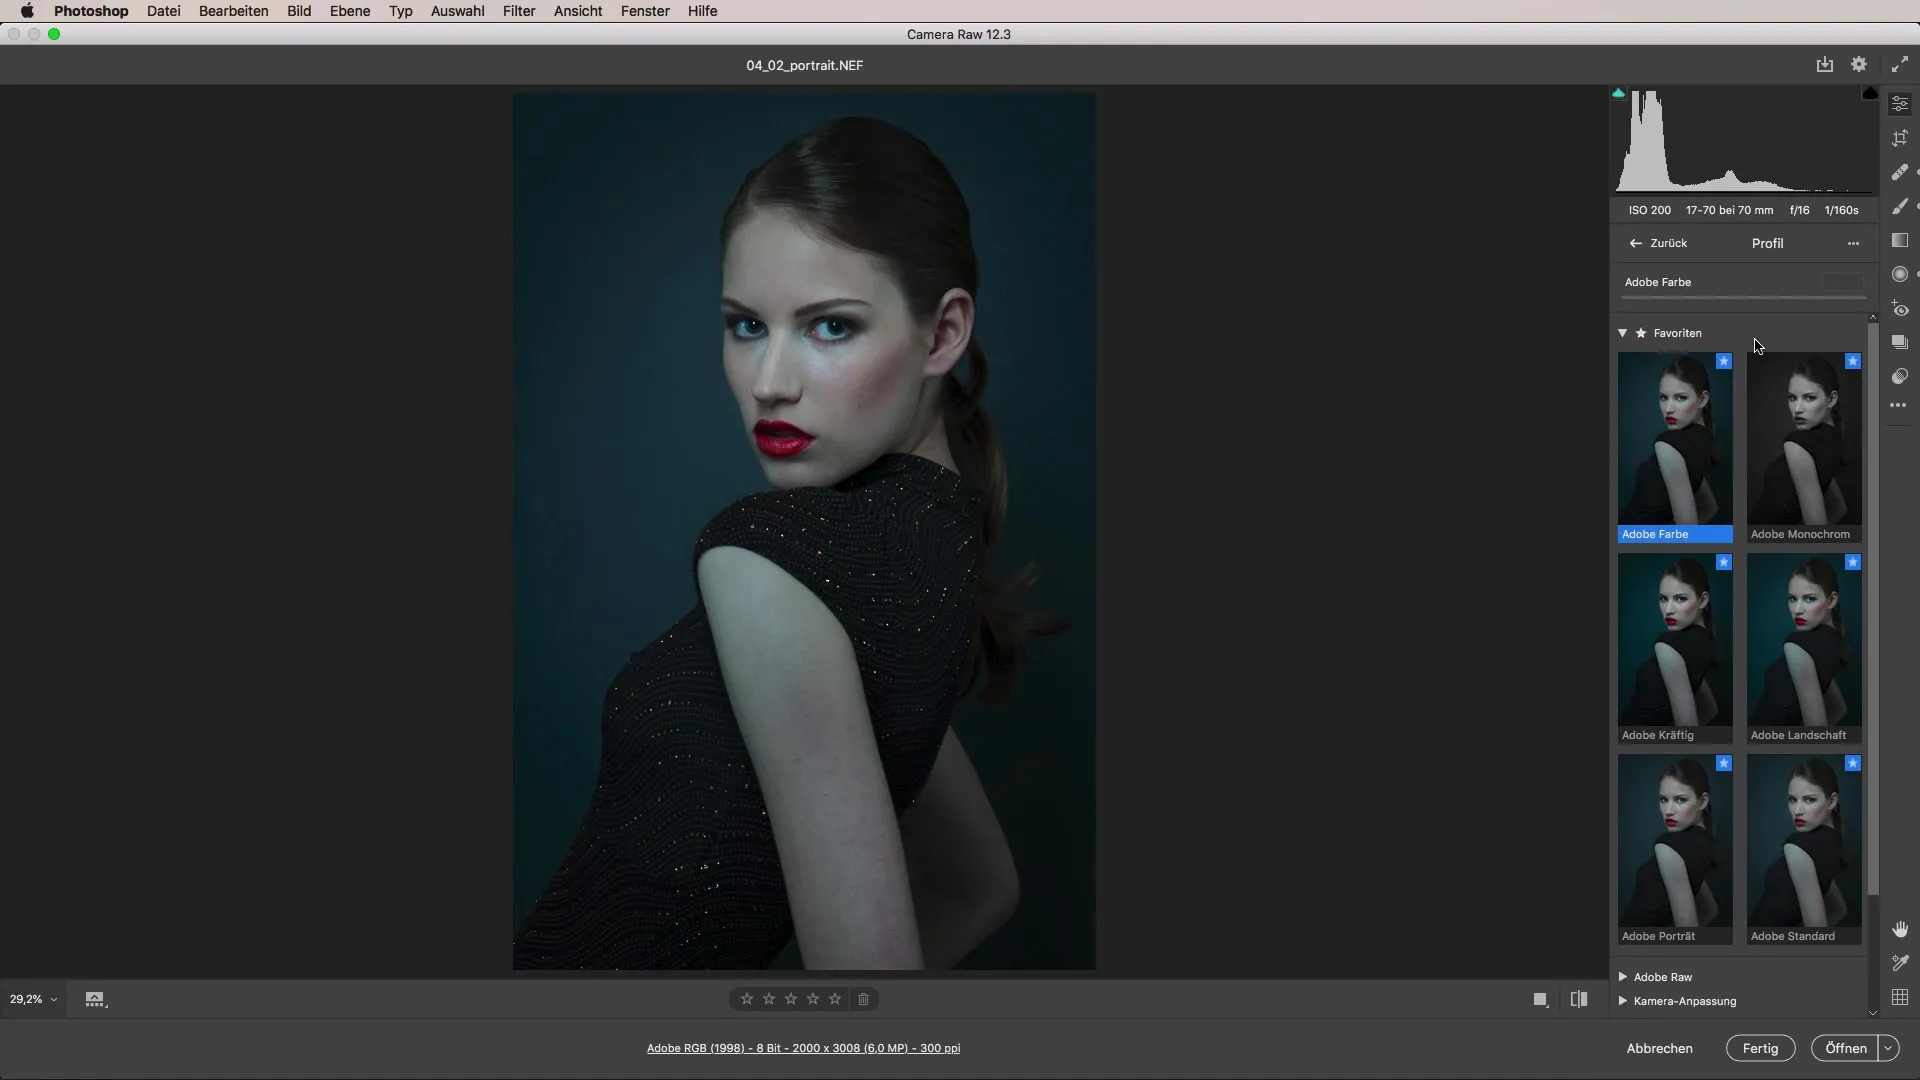Set rating to one star
Image resolution: width=1920 pixels, height=1080 pixels.
(x=747, y=999)
